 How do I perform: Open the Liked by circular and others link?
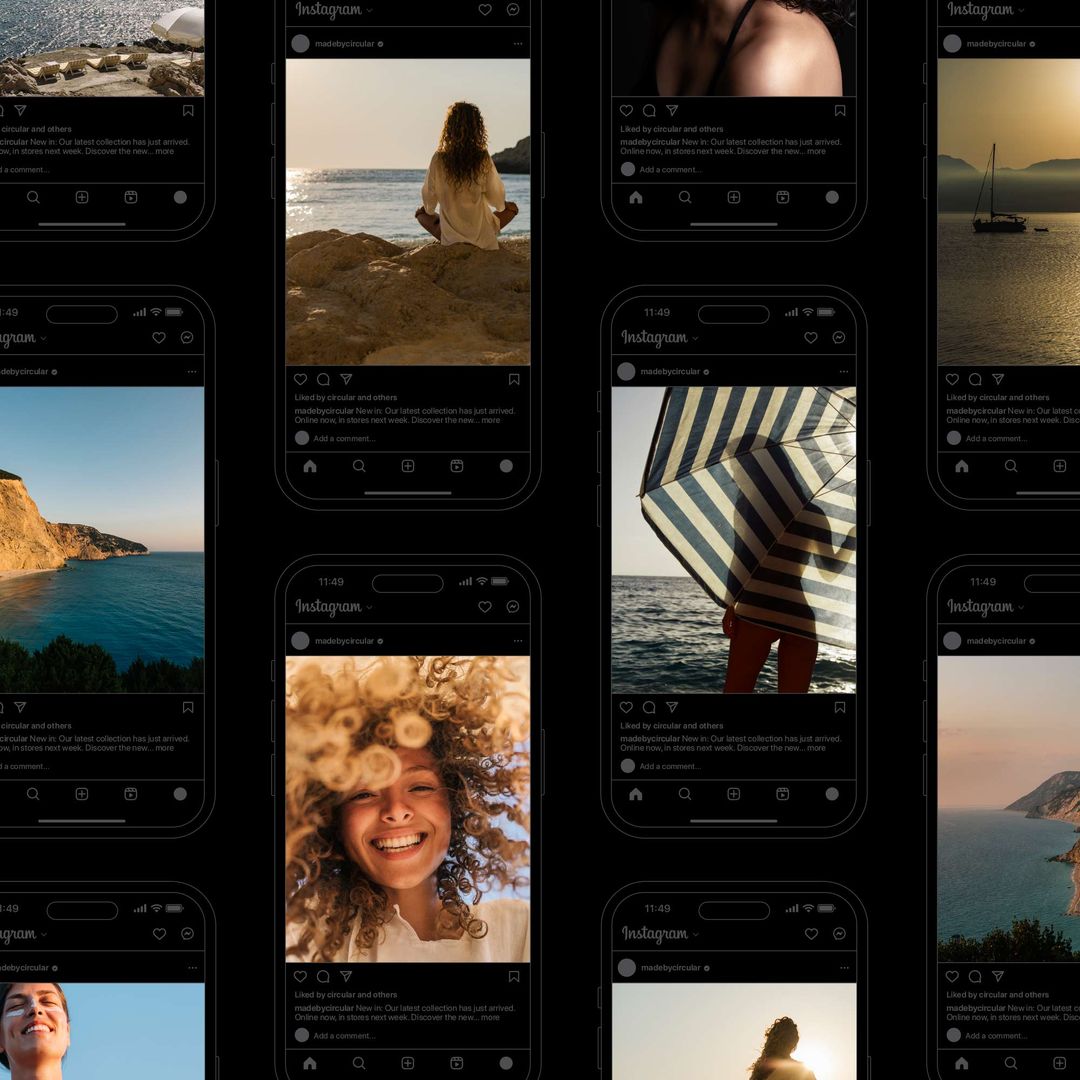point(351,994)
